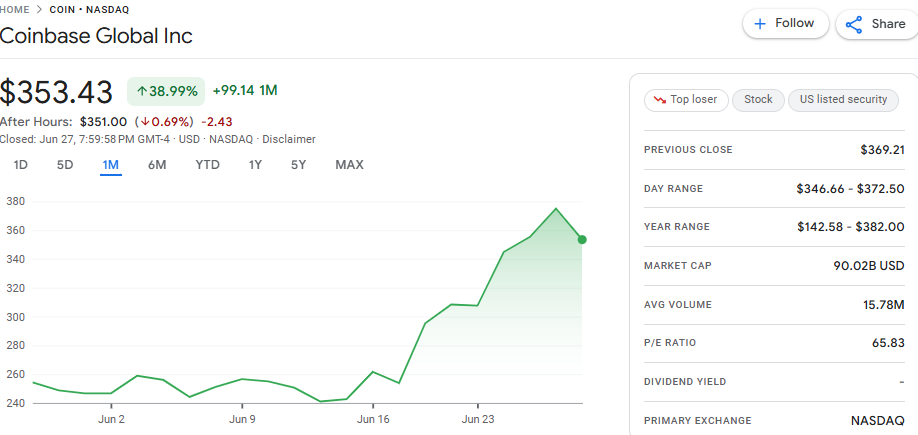The width and height of the screenshot is (918, 435).
Task: Click the Jun 16 axis label
Action: coord(373,419)
